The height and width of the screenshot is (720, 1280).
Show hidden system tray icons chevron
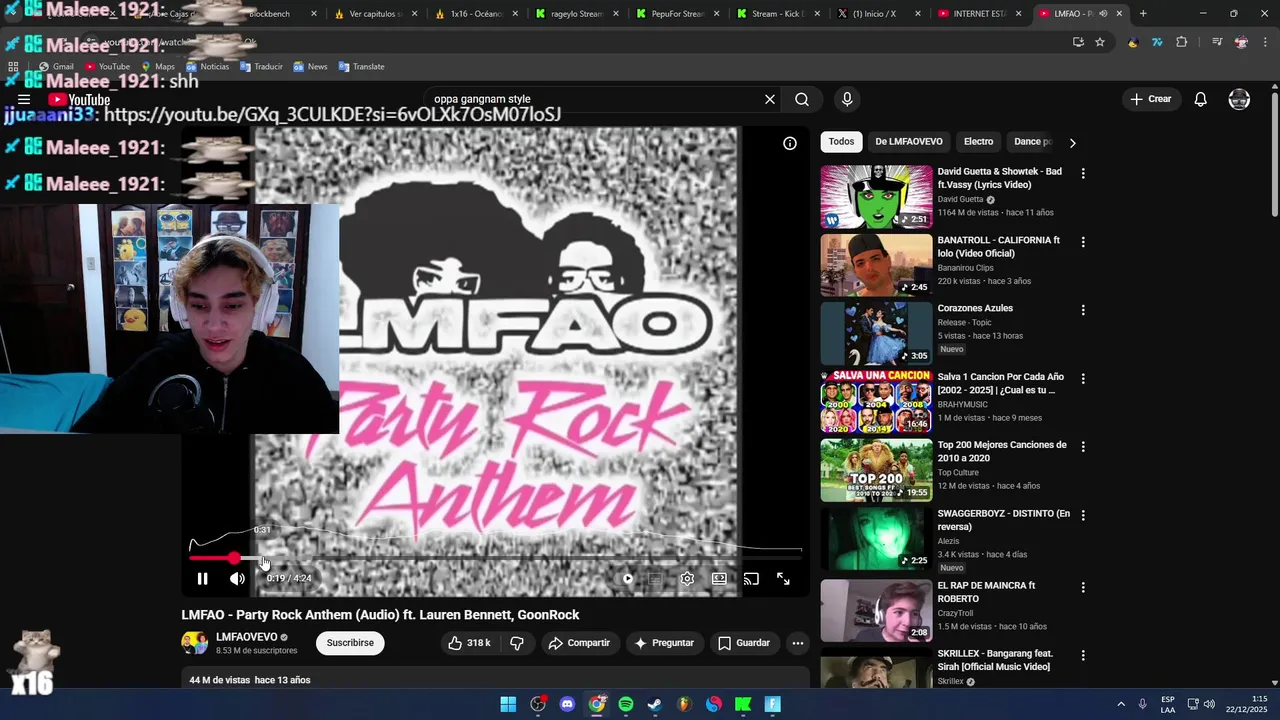click(1121, 704)
